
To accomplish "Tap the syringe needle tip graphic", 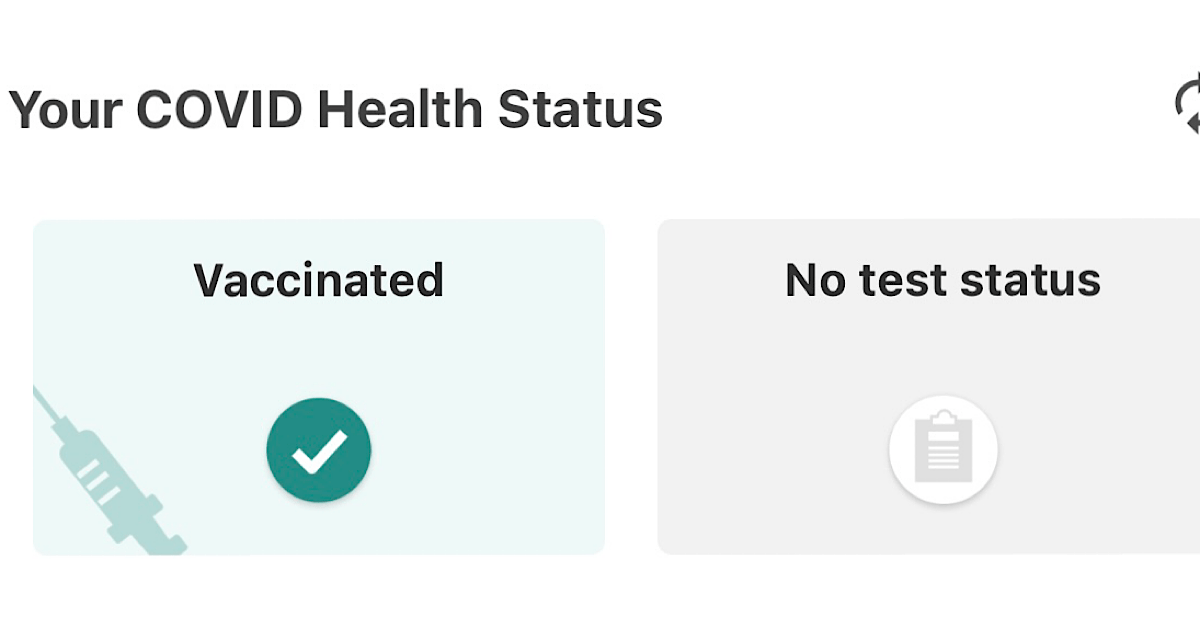I will point(47,404).
